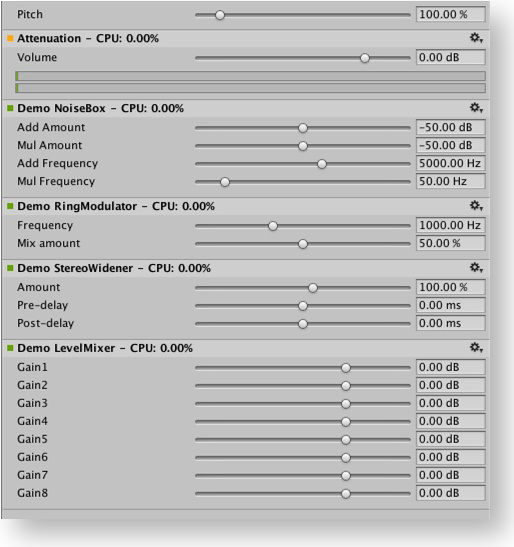Click the Gain8 parameter label
This screenshot has height=547, width=514.
tap(32, 493)
